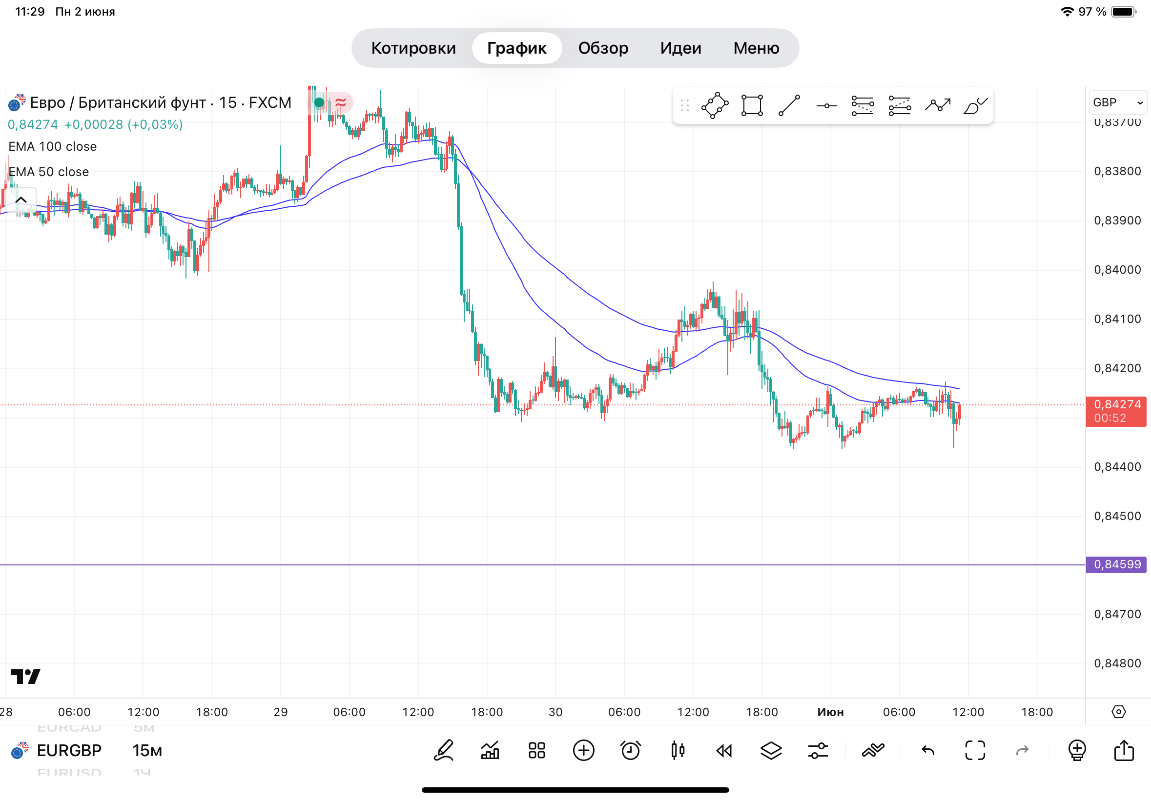This screenshot has width=1151, height=800.
Task: Collapse the indicator legend chevron
Action: pos(21,200)
